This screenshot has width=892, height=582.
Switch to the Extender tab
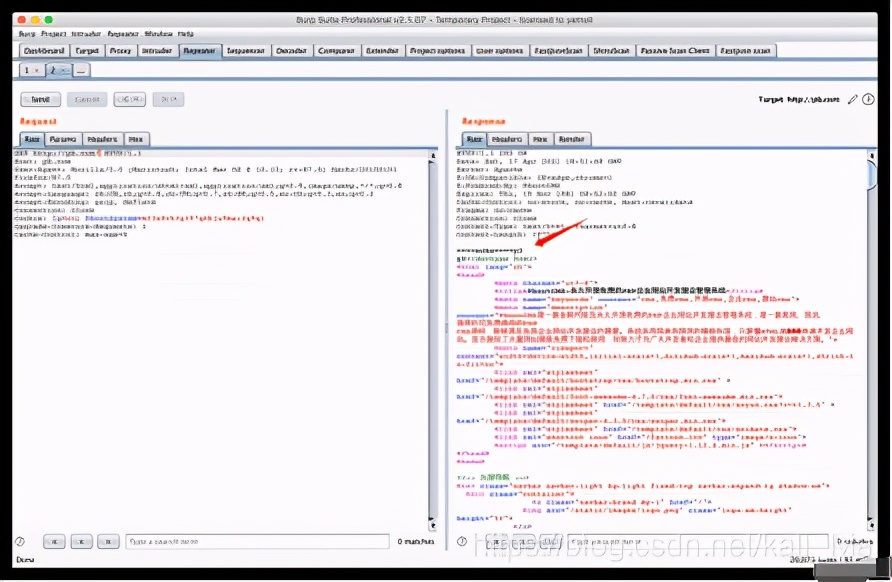pyautogui.click(x=382, y=51)
